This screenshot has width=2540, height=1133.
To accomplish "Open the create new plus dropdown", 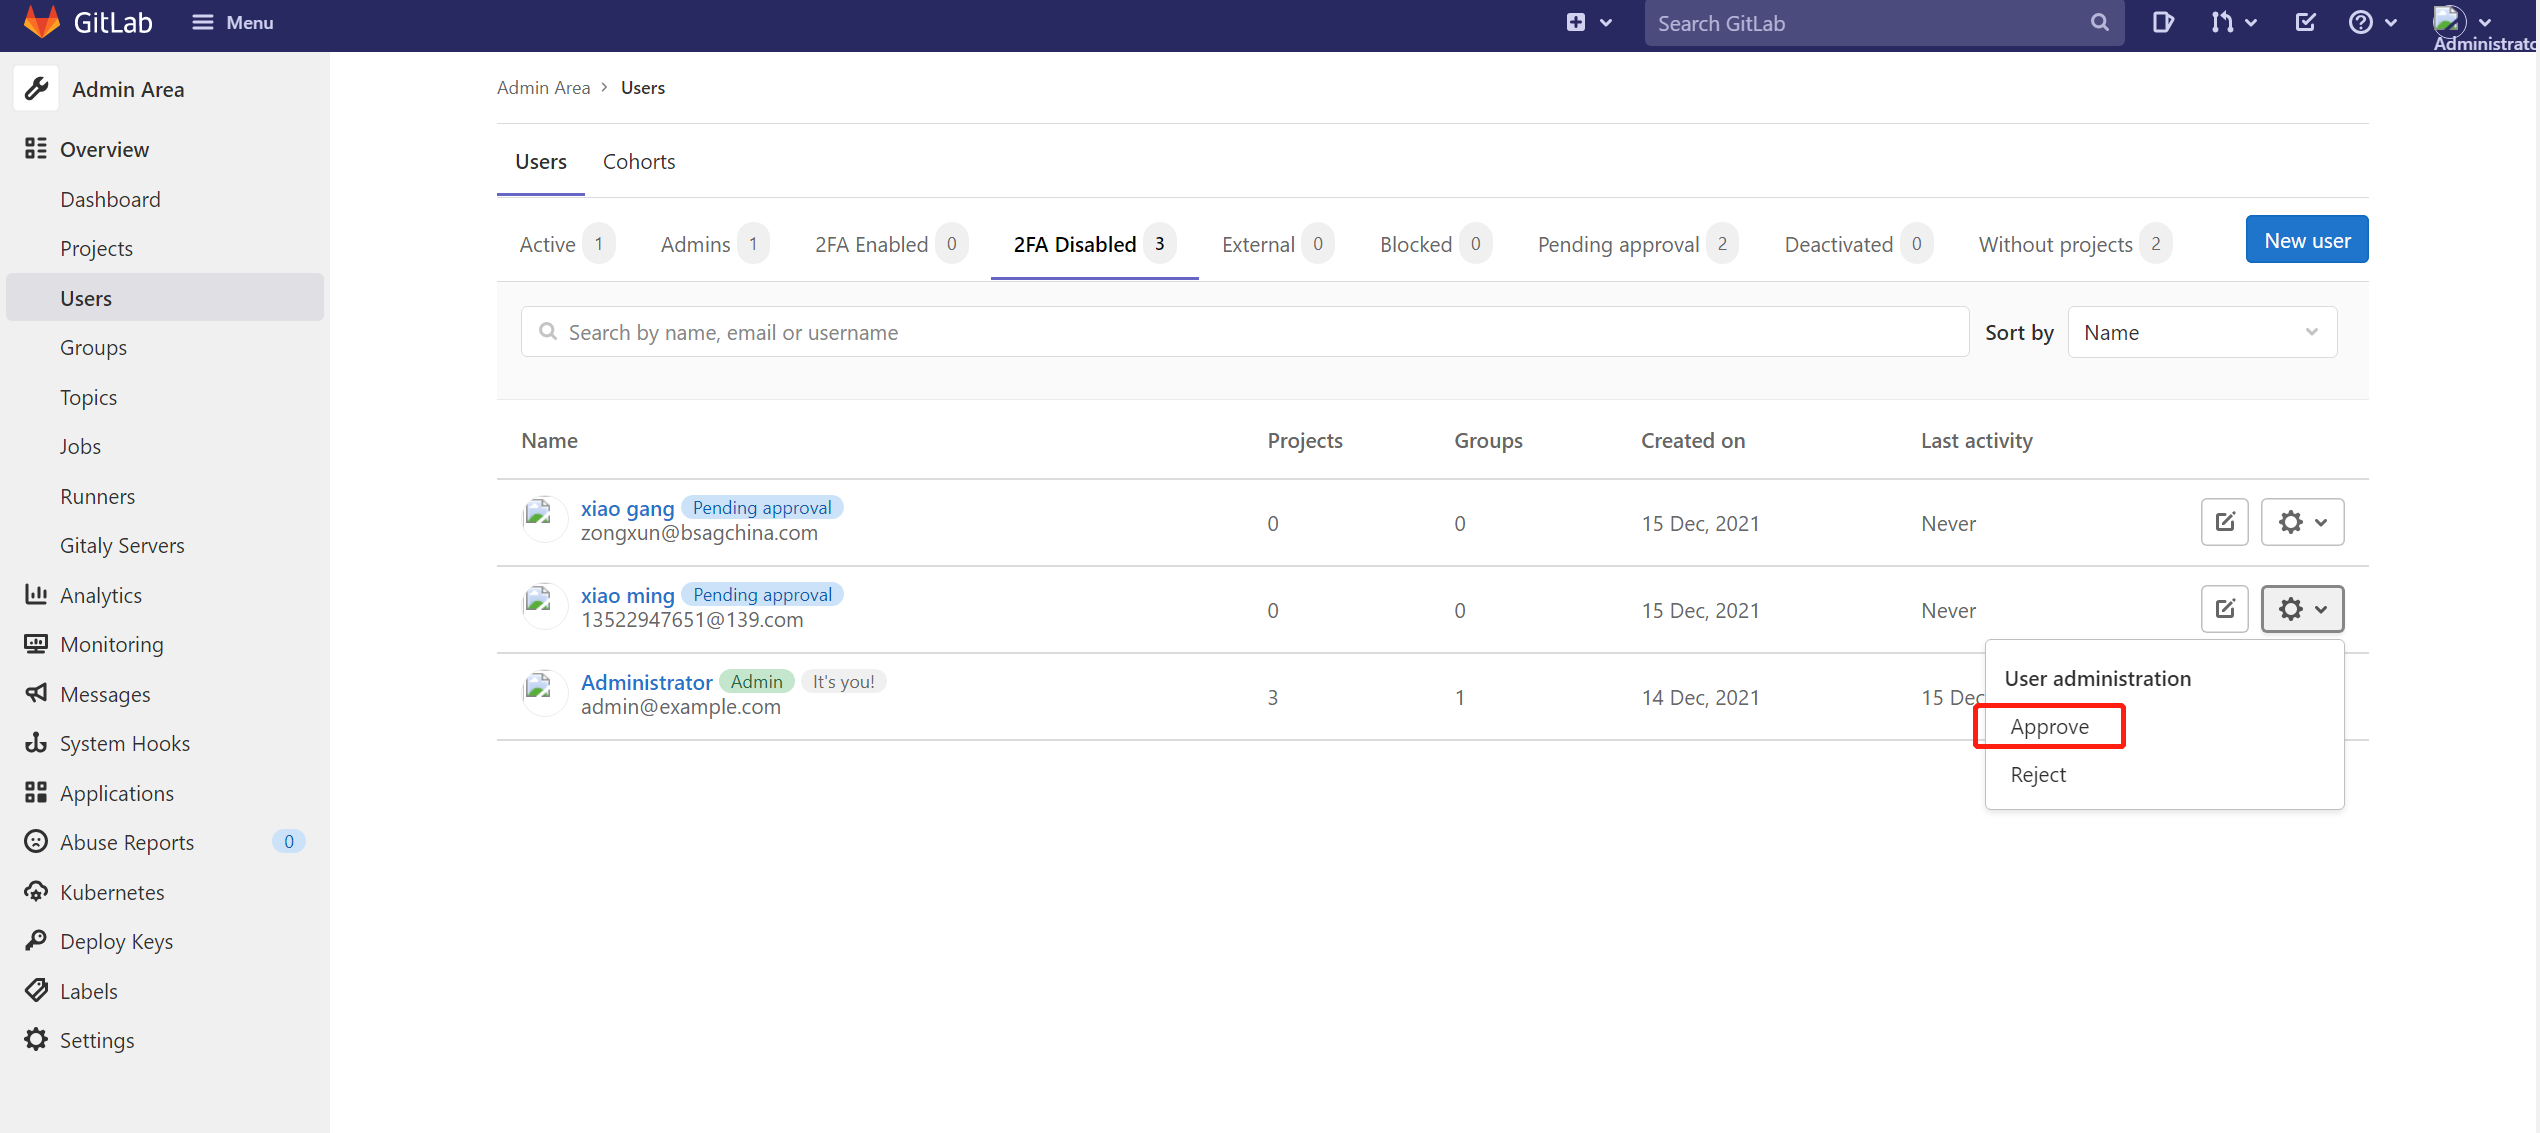I will [1588, 22].
